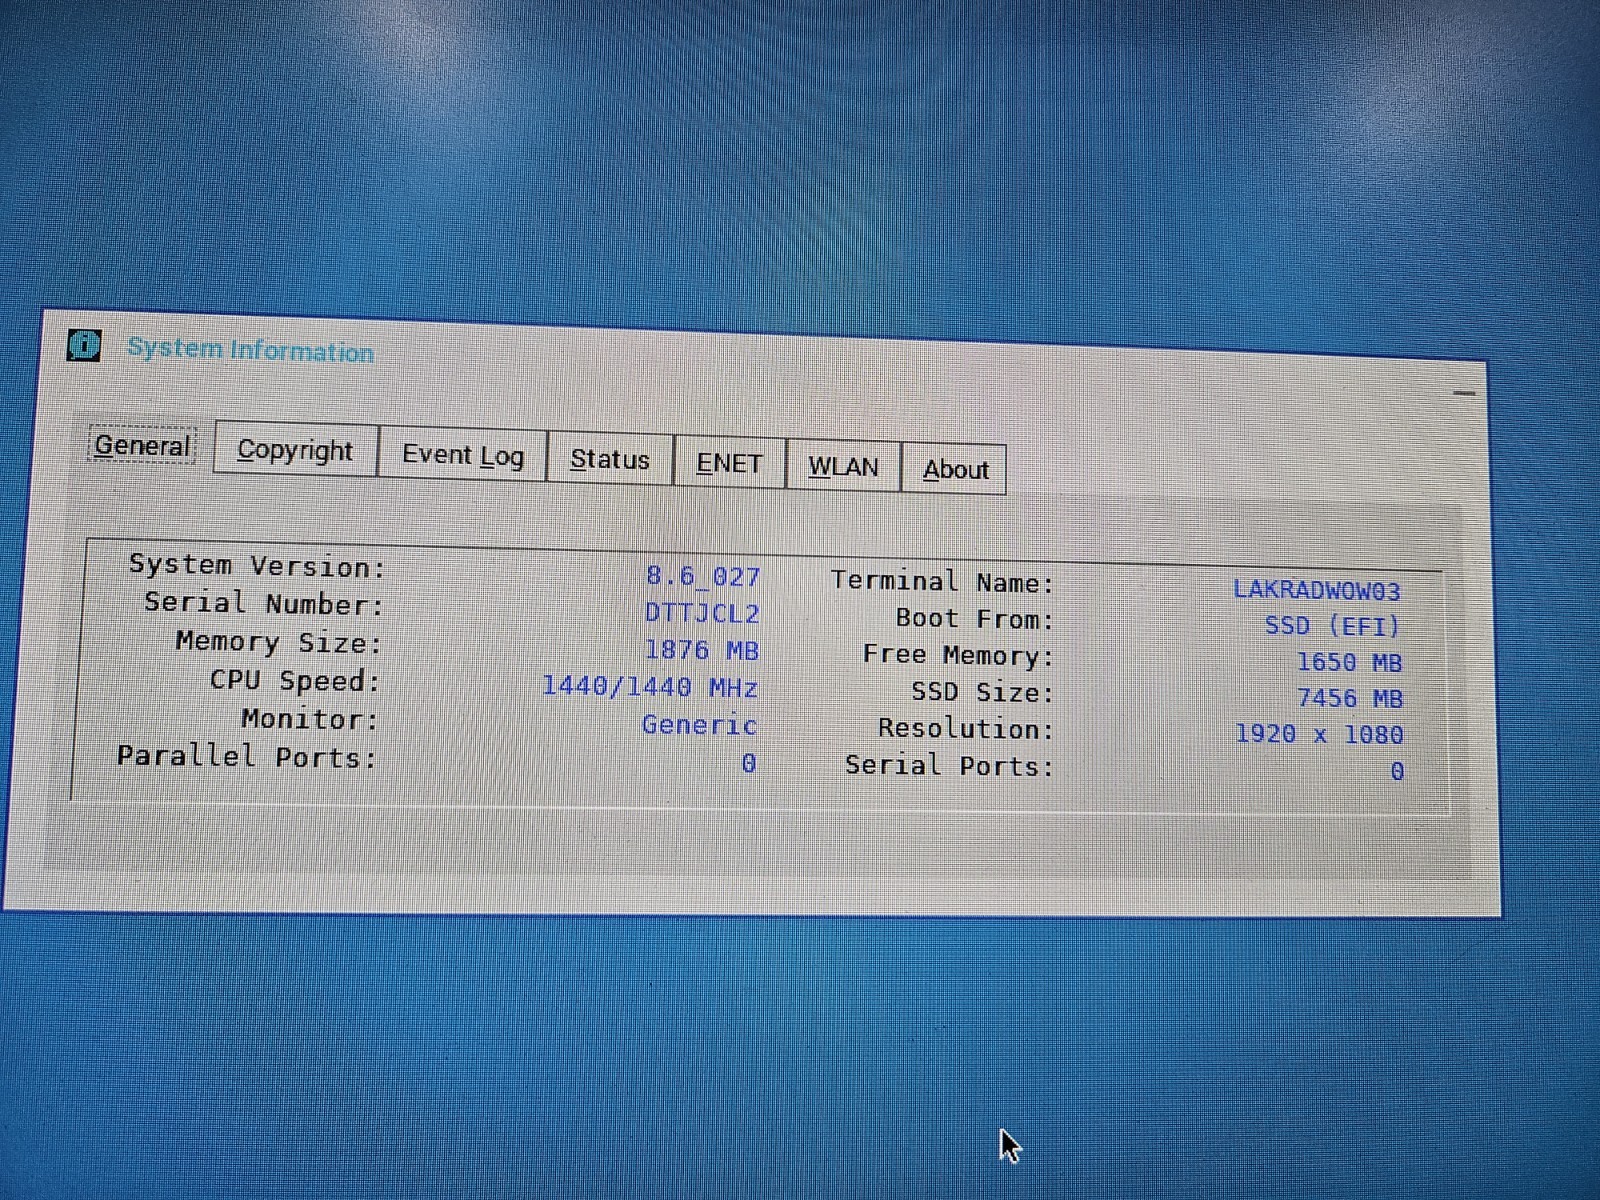Select the General tab
Screen dimensions: 1600x1200
tap(142, 445)
